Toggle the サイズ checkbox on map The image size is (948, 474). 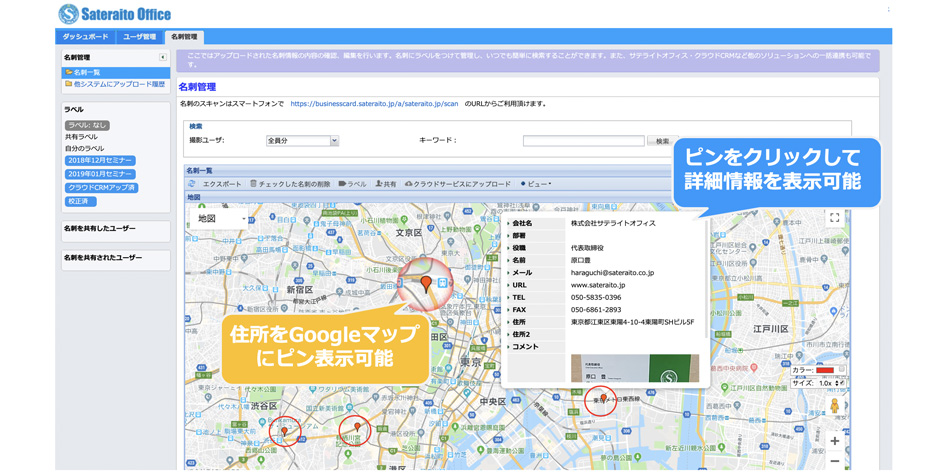click(843, 383)
